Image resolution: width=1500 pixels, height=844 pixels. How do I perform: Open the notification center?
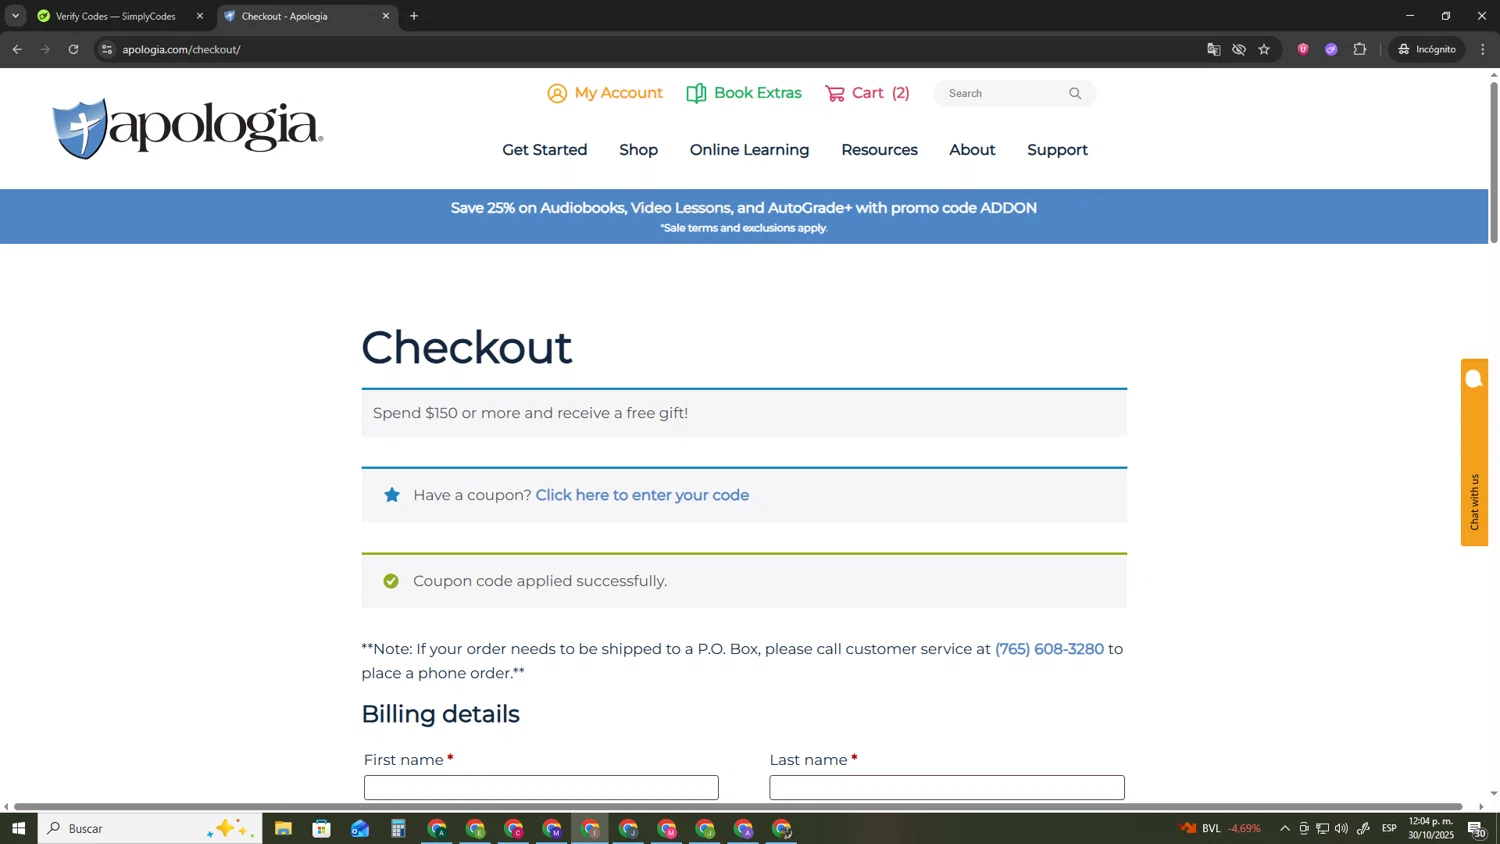coord(1477,828)
